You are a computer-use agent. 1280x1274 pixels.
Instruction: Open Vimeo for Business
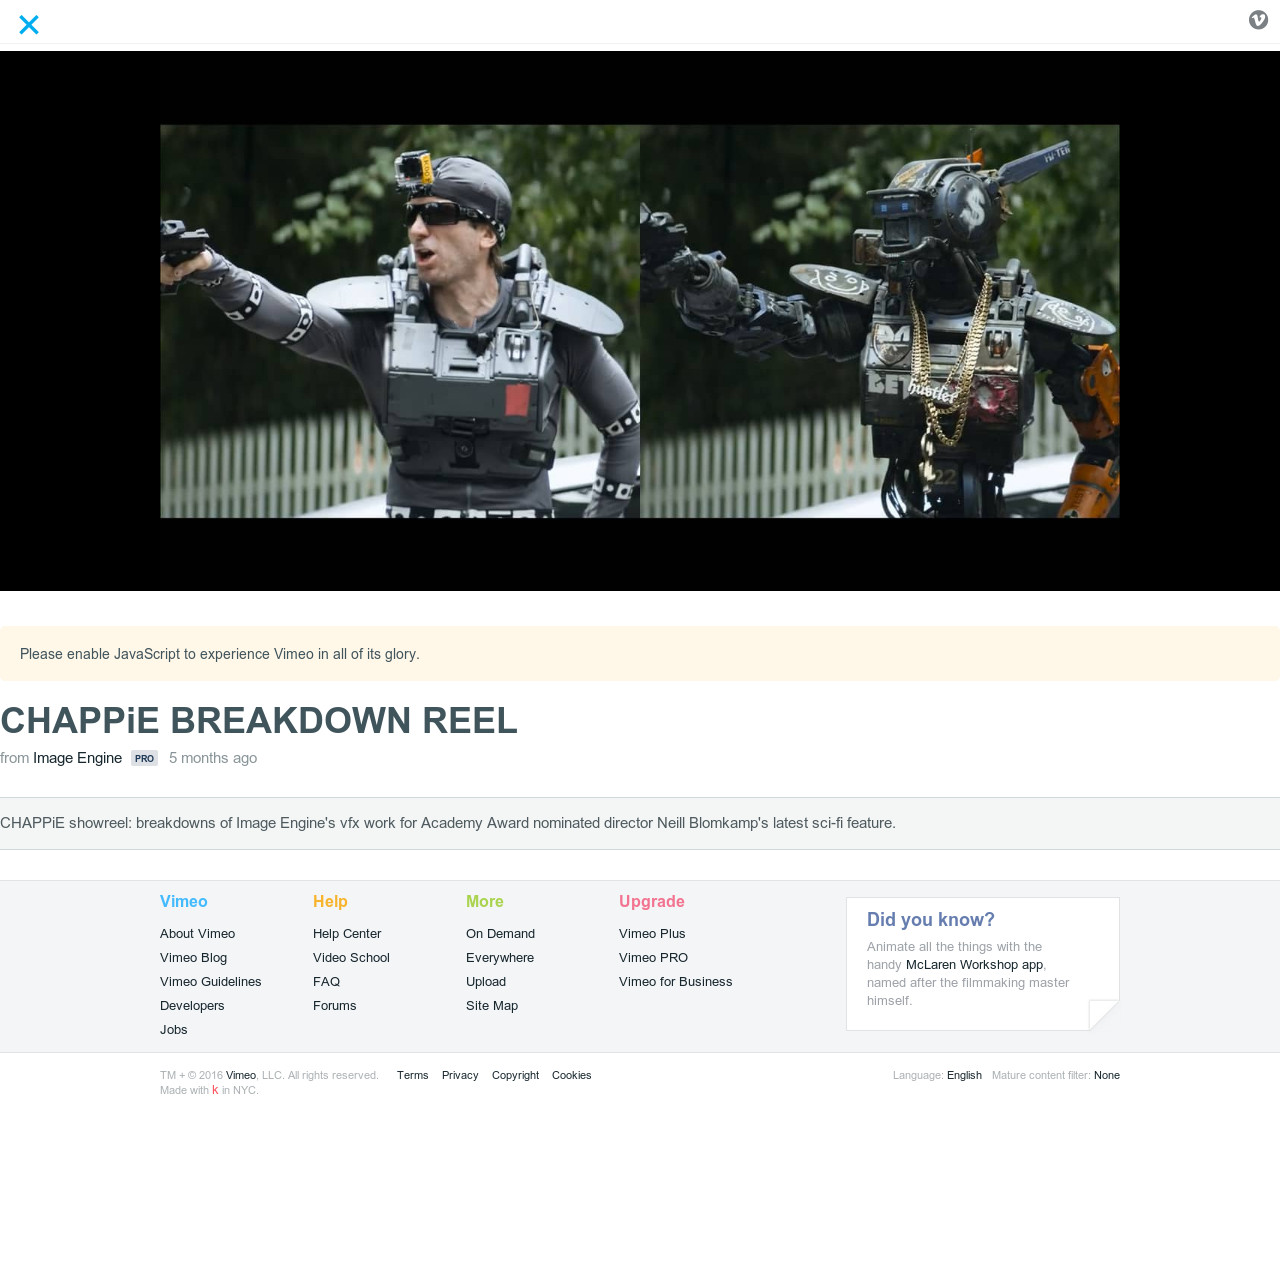(x=675, y=982)
